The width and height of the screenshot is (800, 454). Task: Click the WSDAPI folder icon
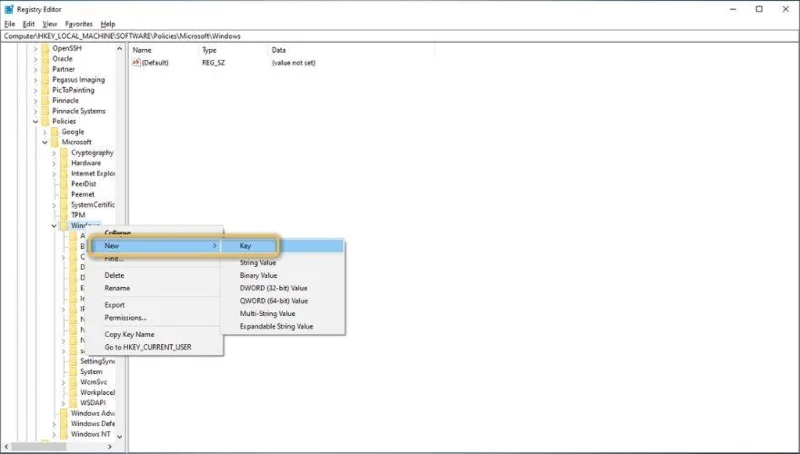[x=73, y=403]
